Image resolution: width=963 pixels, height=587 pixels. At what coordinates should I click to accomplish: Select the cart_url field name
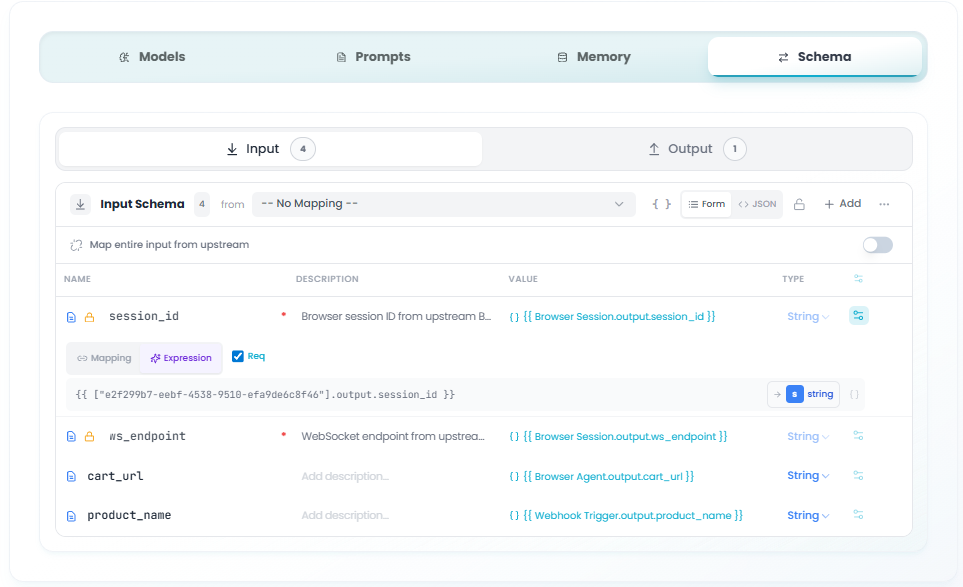[115, 476]
